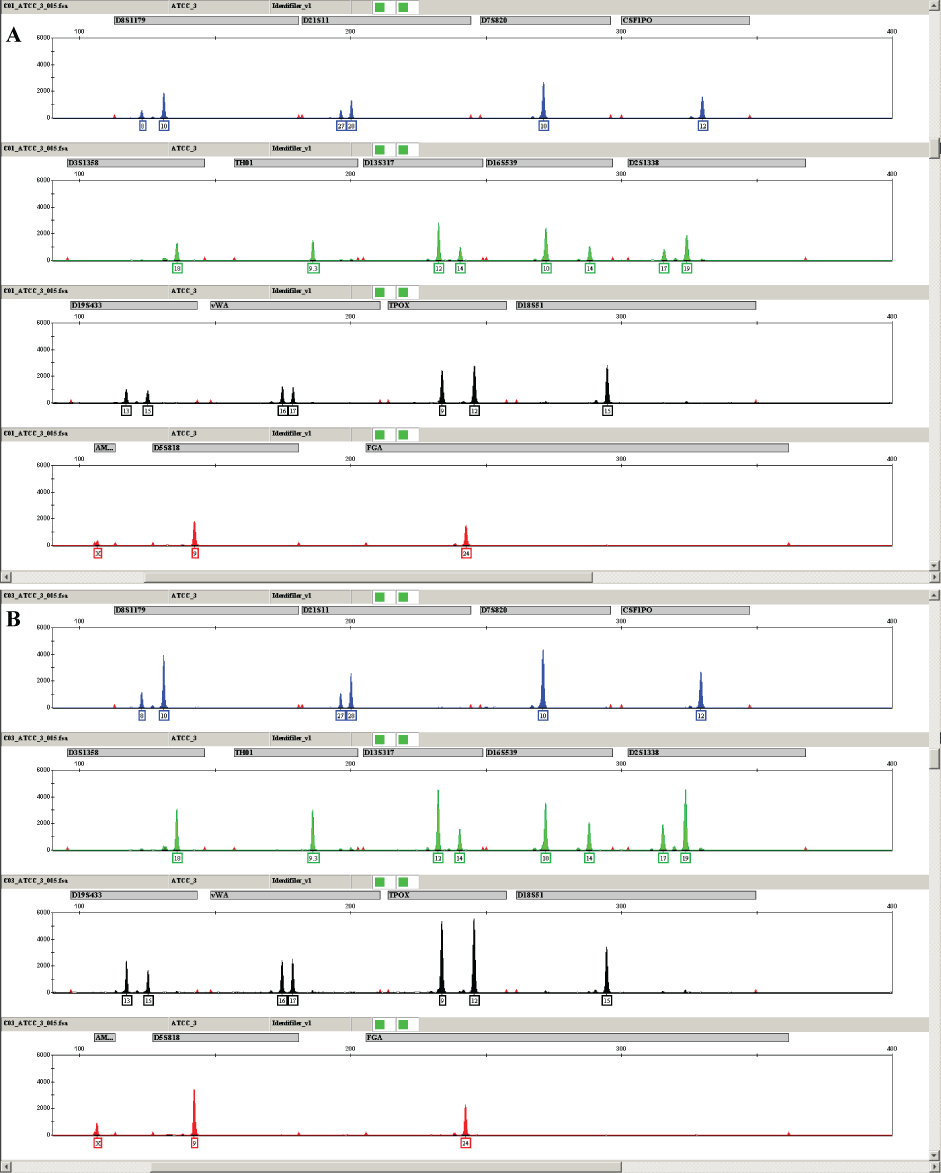Select D8S1179 marker bar in C01 sample

(206, 20)
